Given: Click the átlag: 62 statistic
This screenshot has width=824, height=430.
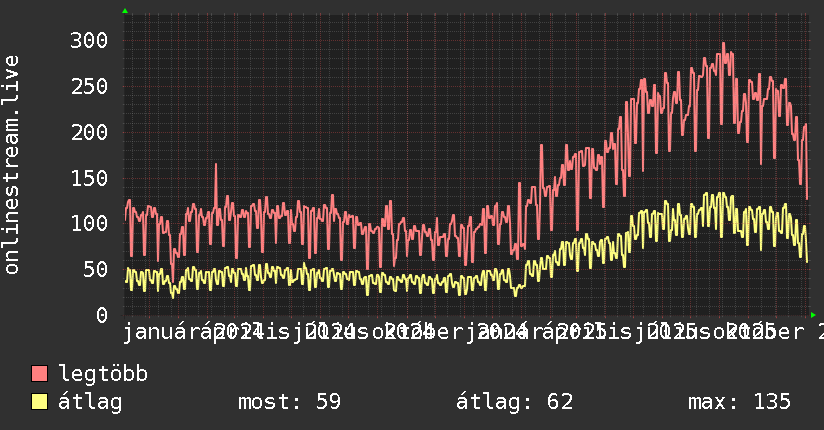Looking at the screenshot, I should (x=514, y=402).
